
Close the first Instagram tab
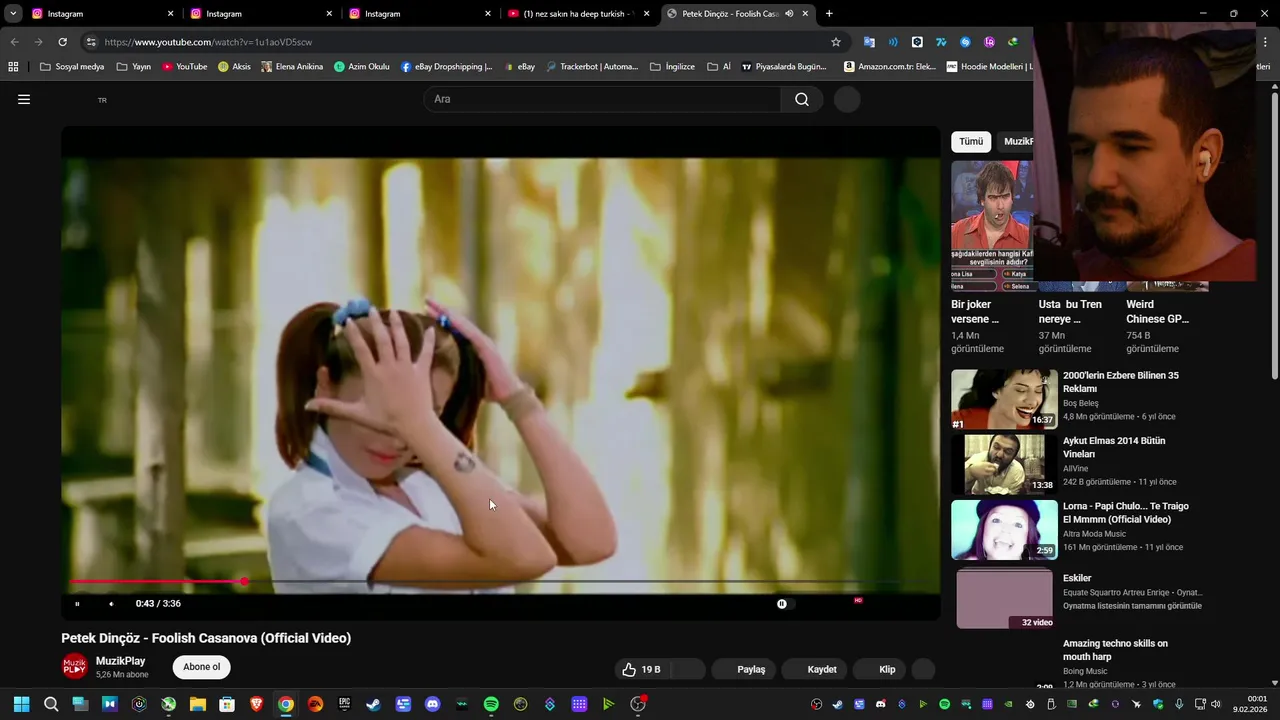click(170, 14)
